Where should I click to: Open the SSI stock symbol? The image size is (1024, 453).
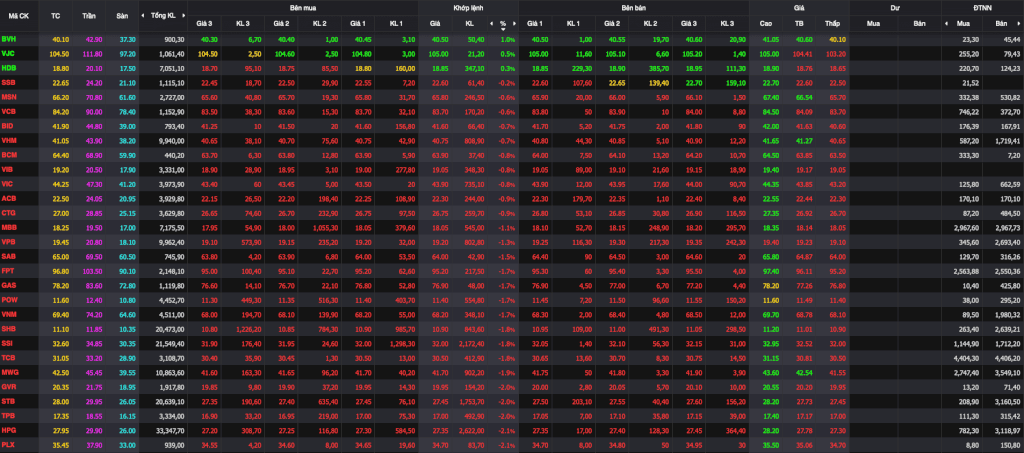8,342
